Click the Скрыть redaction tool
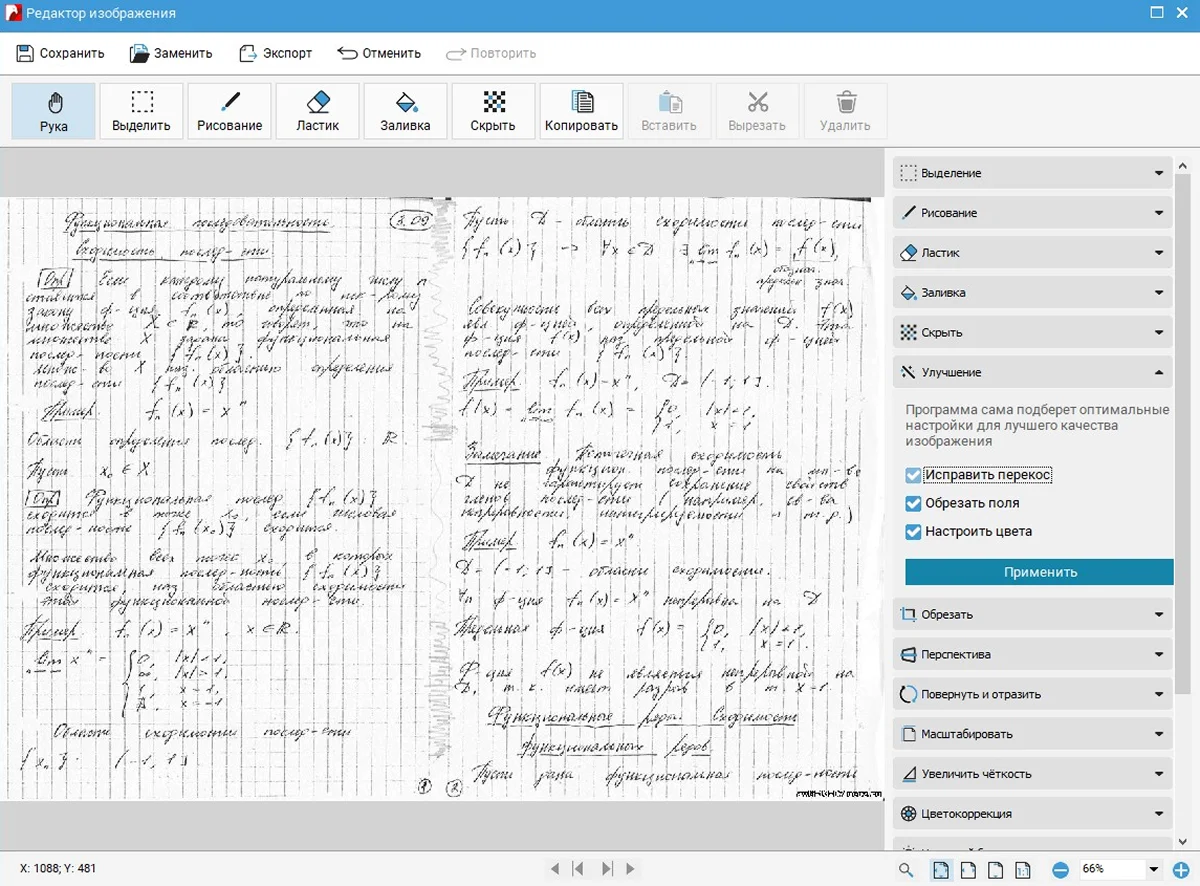1200x886 pixels. 493,111
